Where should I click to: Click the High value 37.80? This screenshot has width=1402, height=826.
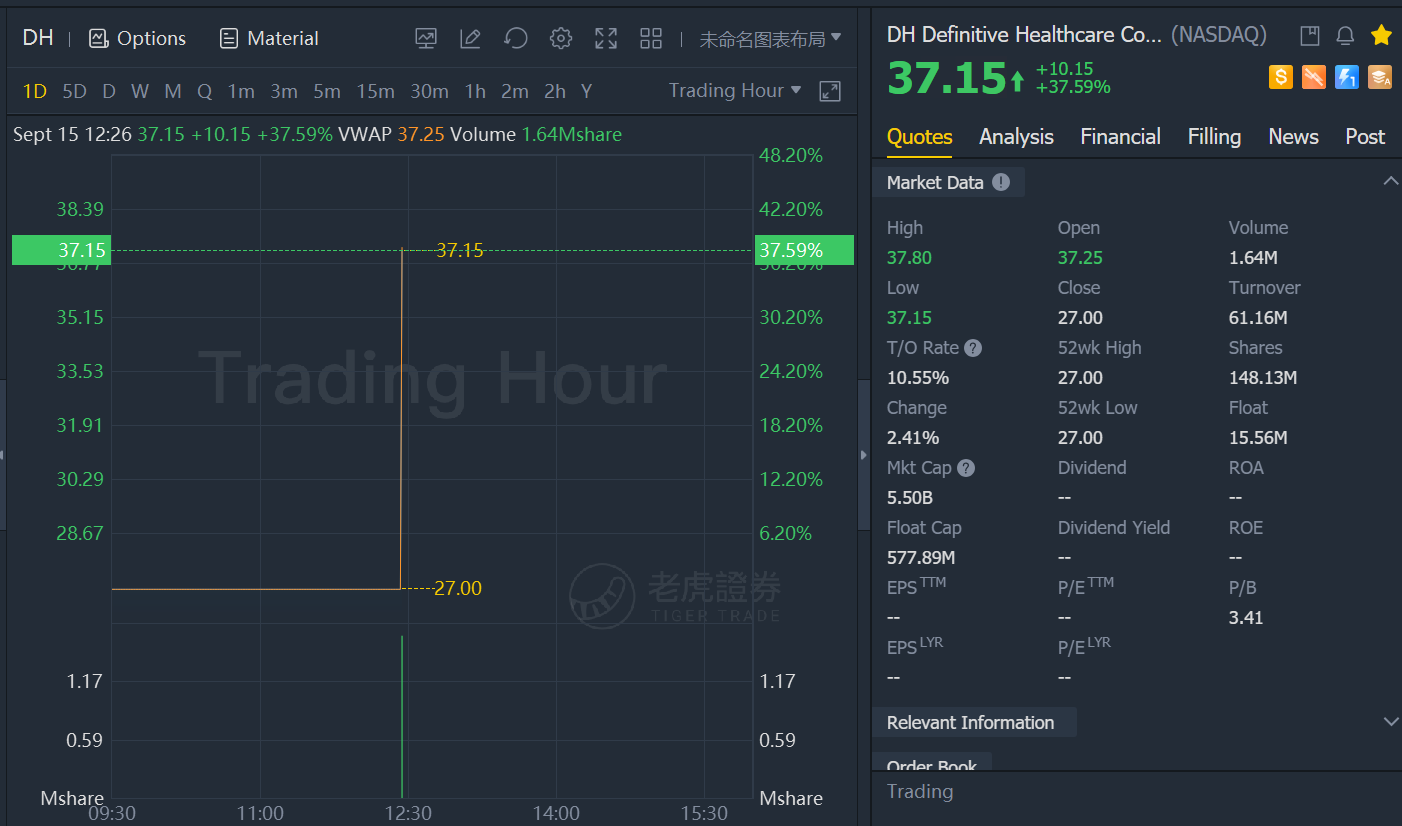[x=909, y=258]
